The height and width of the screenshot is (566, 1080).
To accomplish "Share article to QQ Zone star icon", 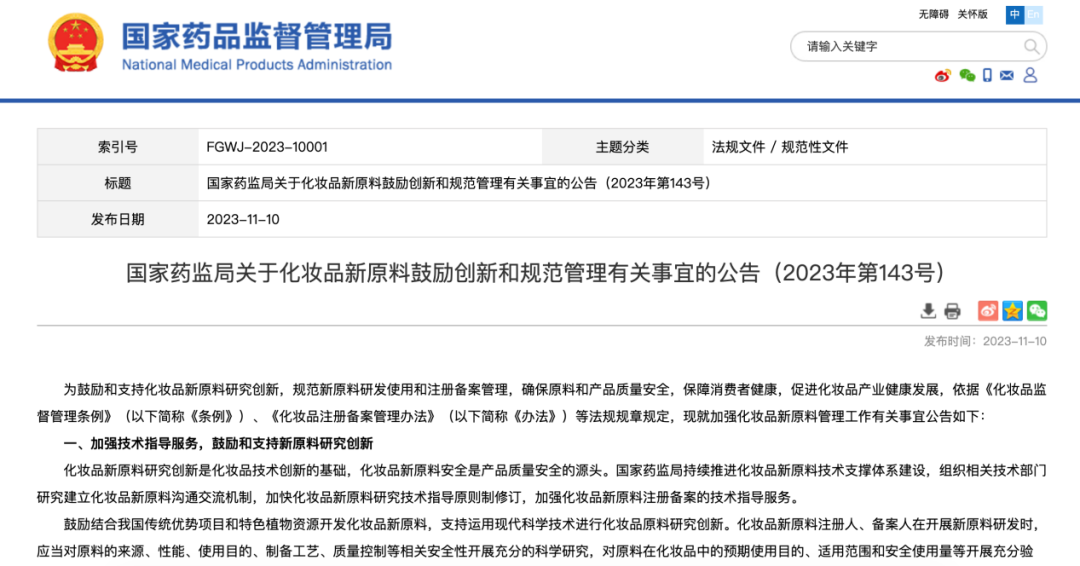I will 1012,310.
